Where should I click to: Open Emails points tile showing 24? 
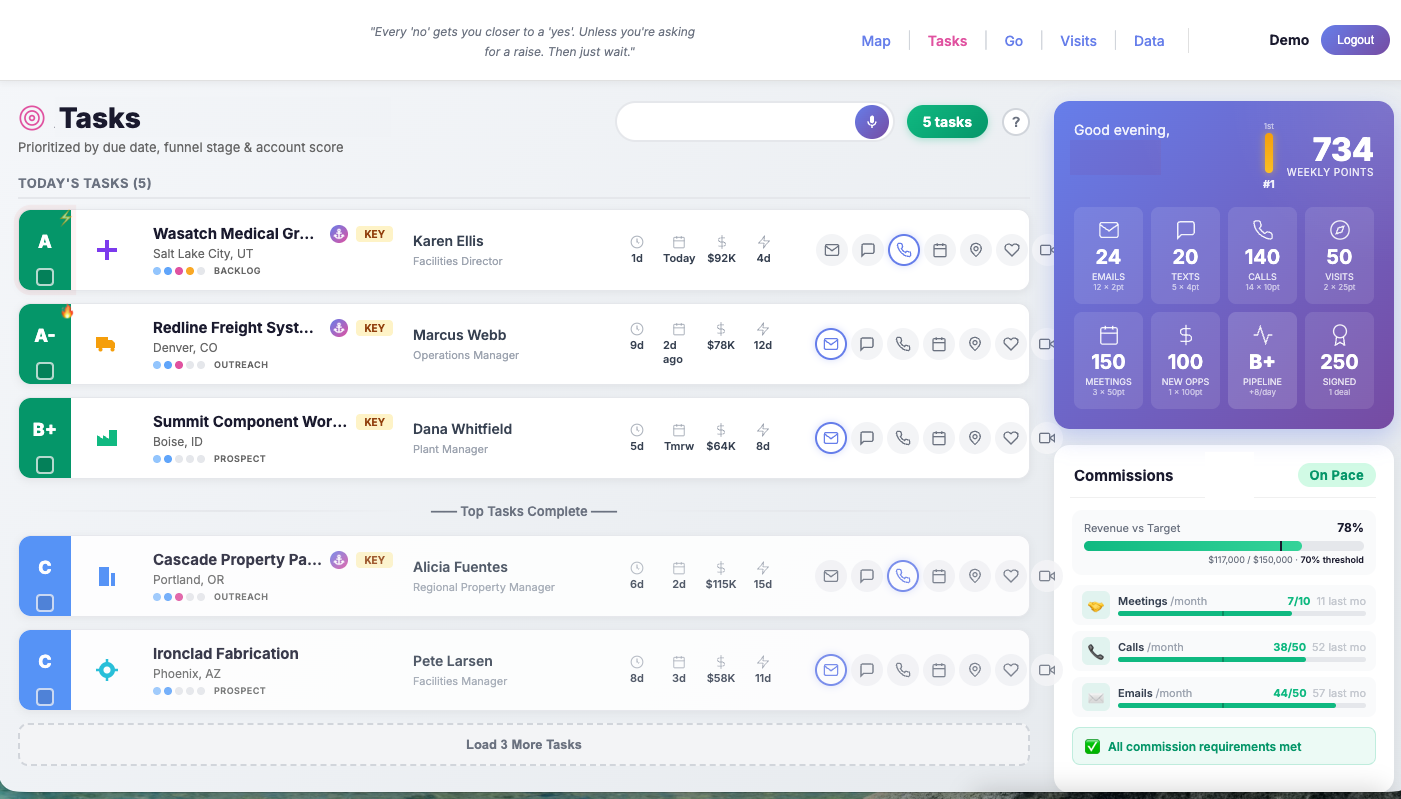click(x=1108, y=256)
